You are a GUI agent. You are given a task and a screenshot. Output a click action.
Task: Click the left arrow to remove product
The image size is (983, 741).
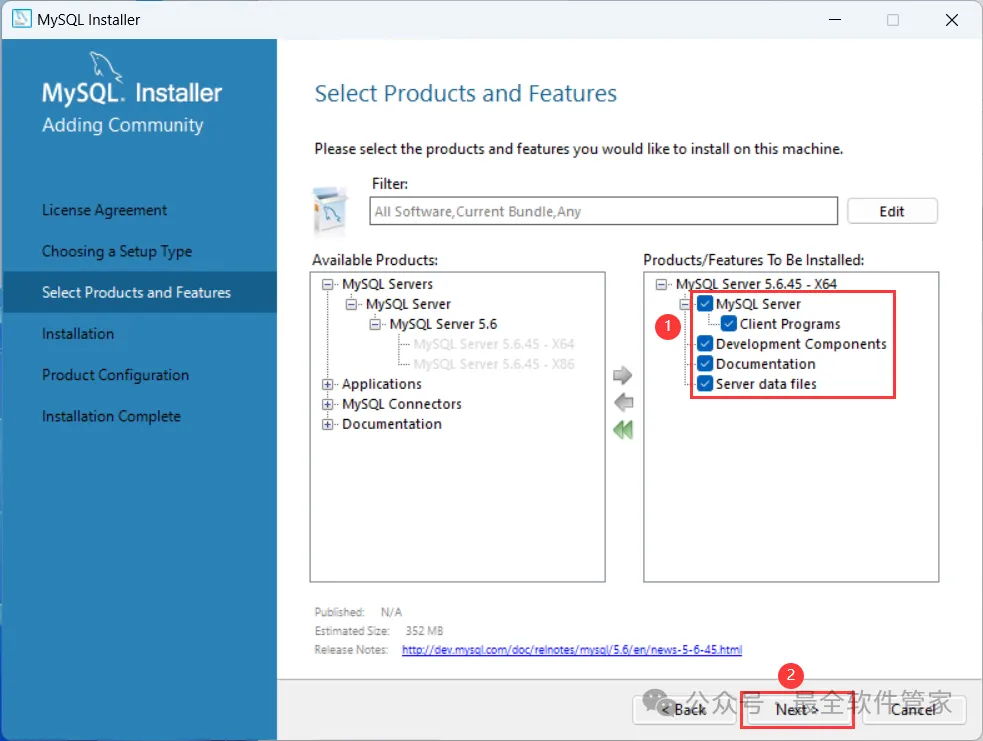coord(624,402)
